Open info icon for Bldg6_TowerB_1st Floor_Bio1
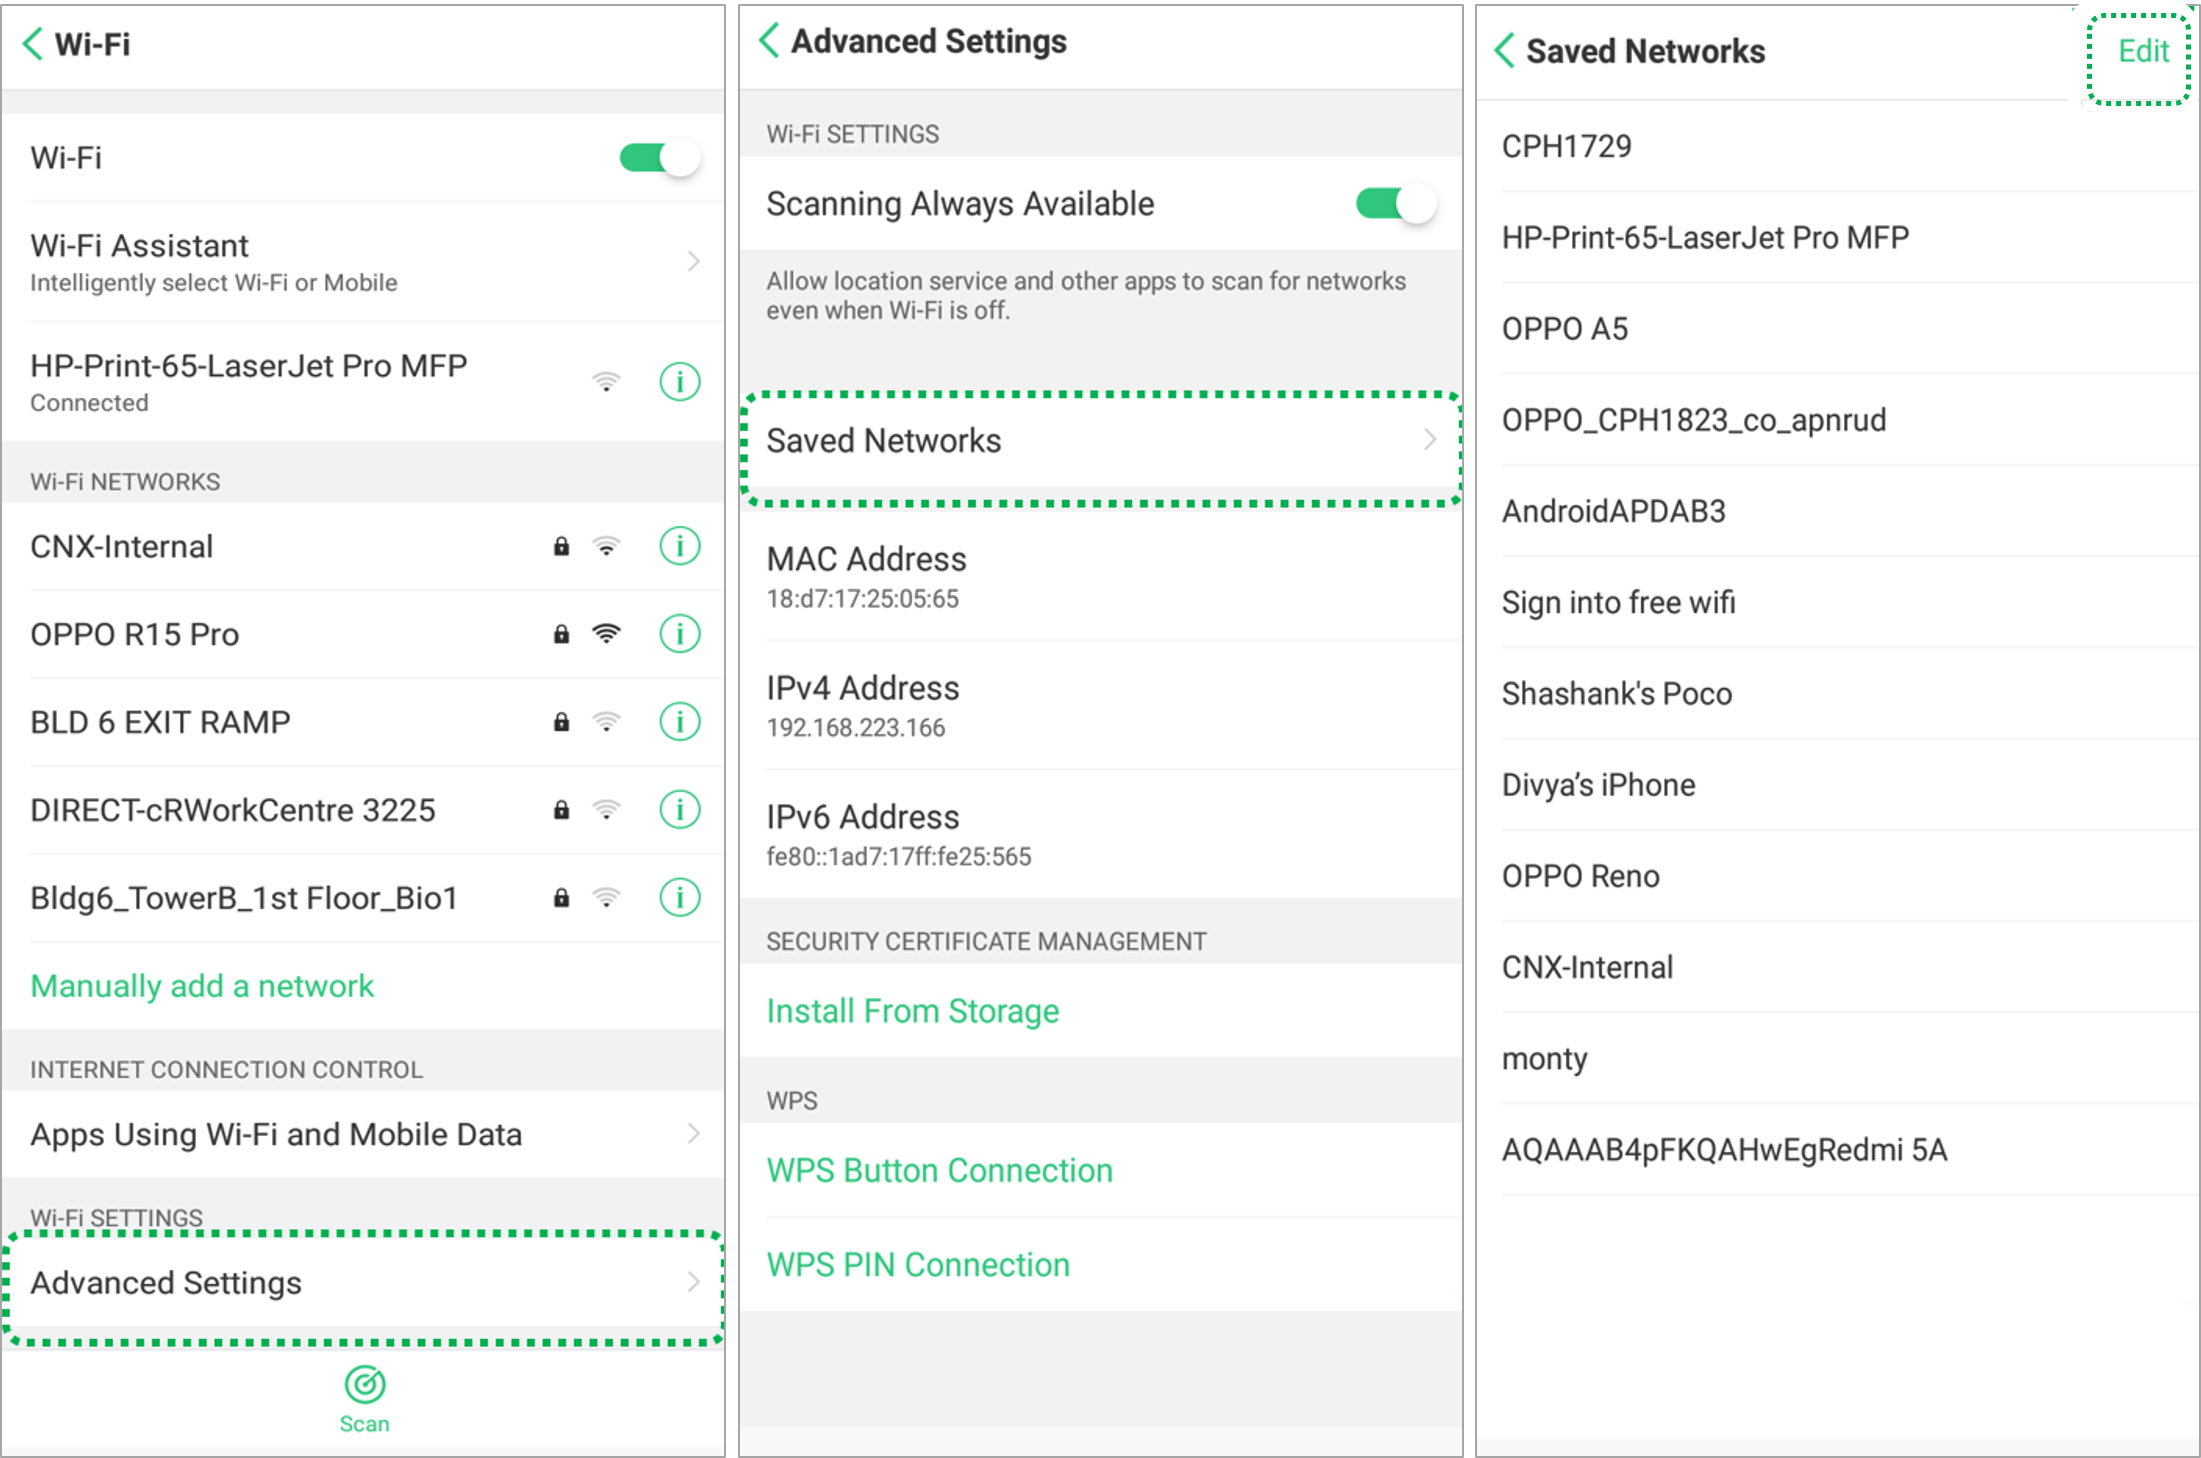 [679, 898]
